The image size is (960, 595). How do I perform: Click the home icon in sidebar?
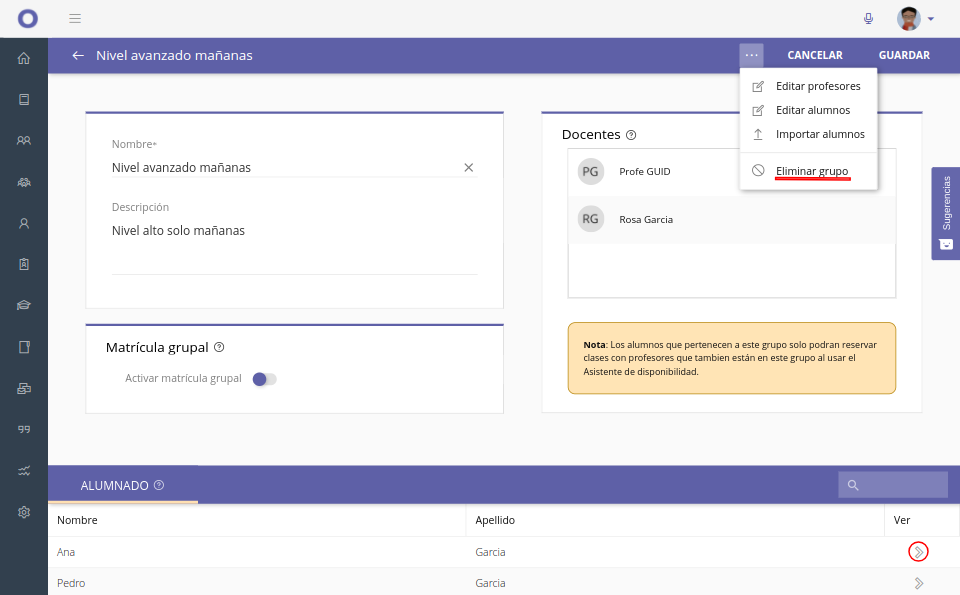24,58
